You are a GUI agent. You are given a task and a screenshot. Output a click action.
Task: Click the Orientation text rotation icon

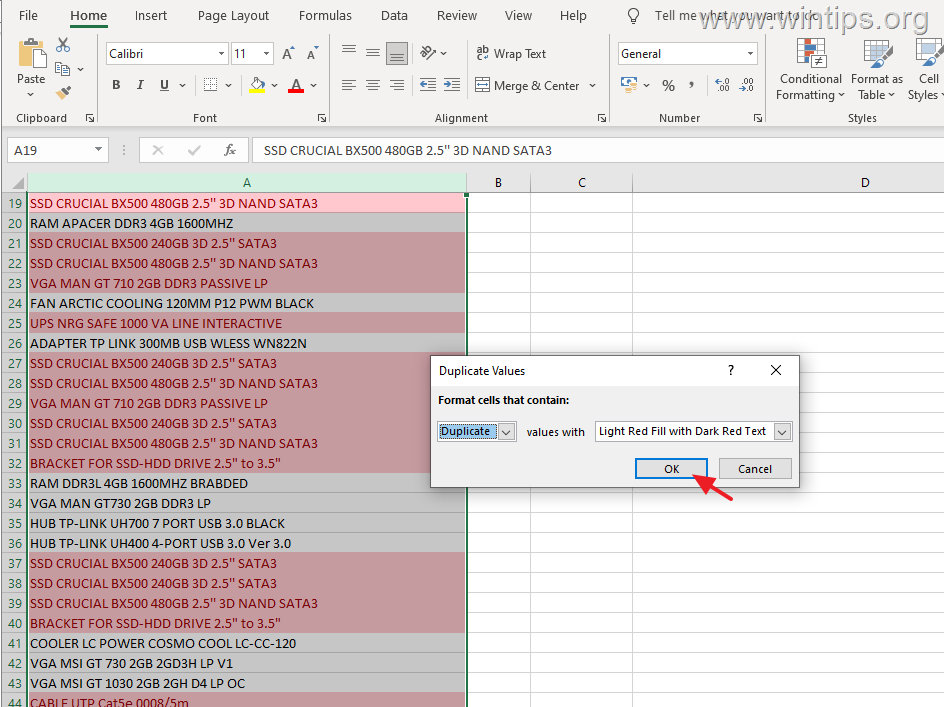tap(428, 53)
